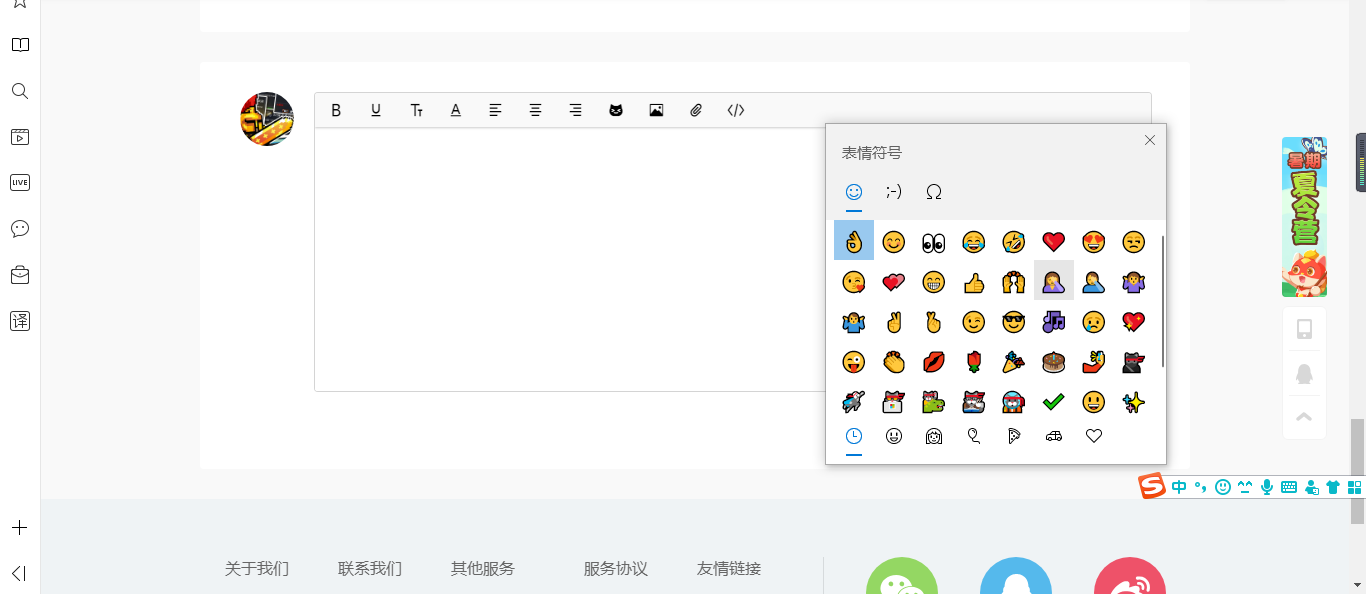Align text to the left
This screenshot has height=594, width=1366.
coord(495,110)
